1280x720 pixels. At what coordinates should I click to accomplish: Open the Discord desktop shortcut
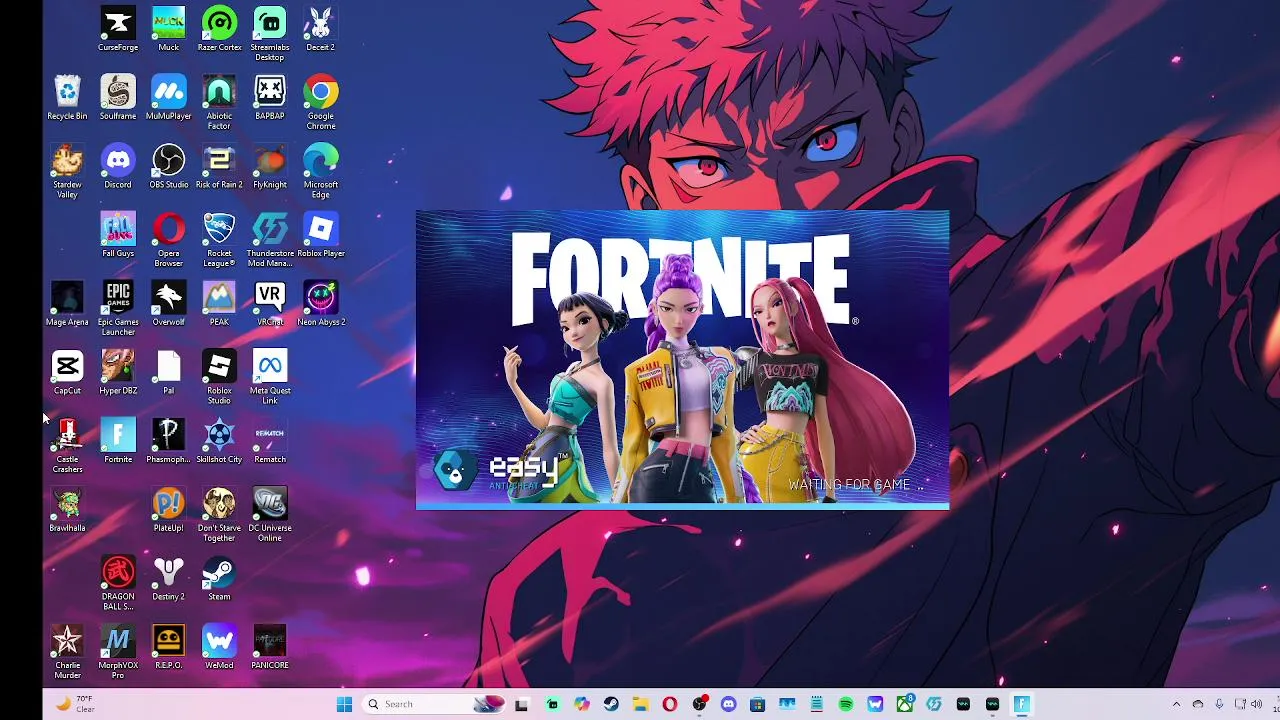click(118, 167)
